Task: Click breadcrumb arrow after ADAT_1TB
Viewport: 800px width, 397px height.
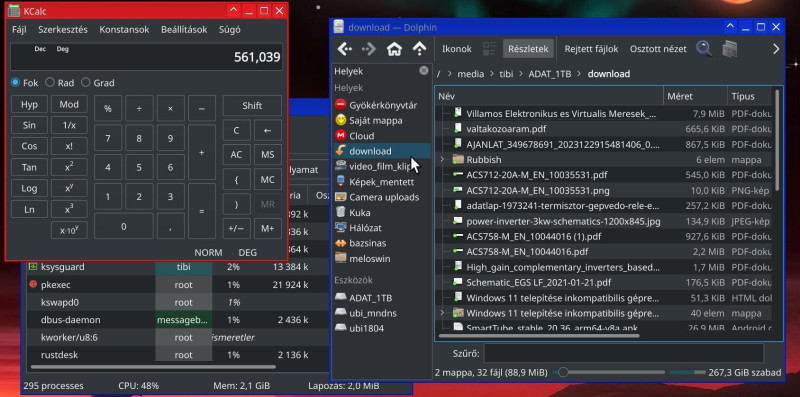Action: (580, 74)
